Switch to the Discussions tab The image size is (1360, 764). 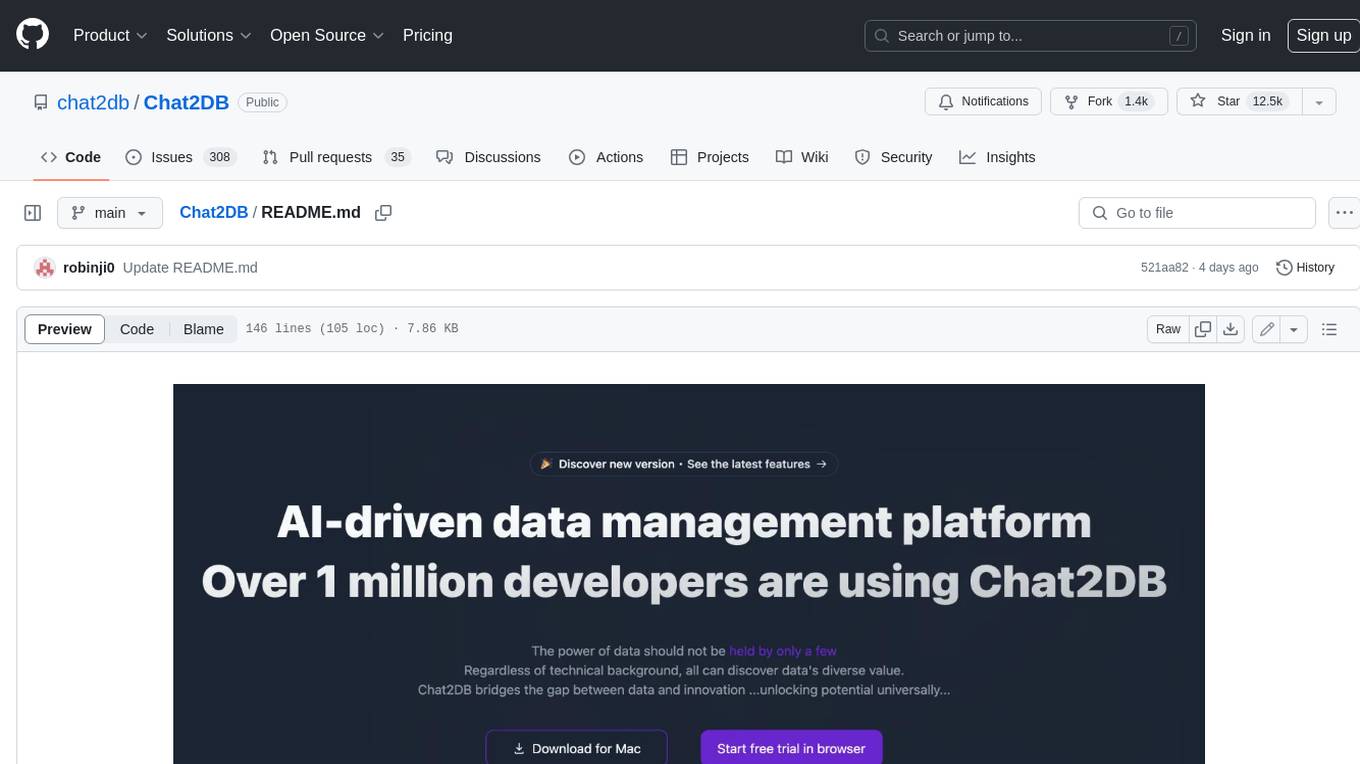point(489,157)
